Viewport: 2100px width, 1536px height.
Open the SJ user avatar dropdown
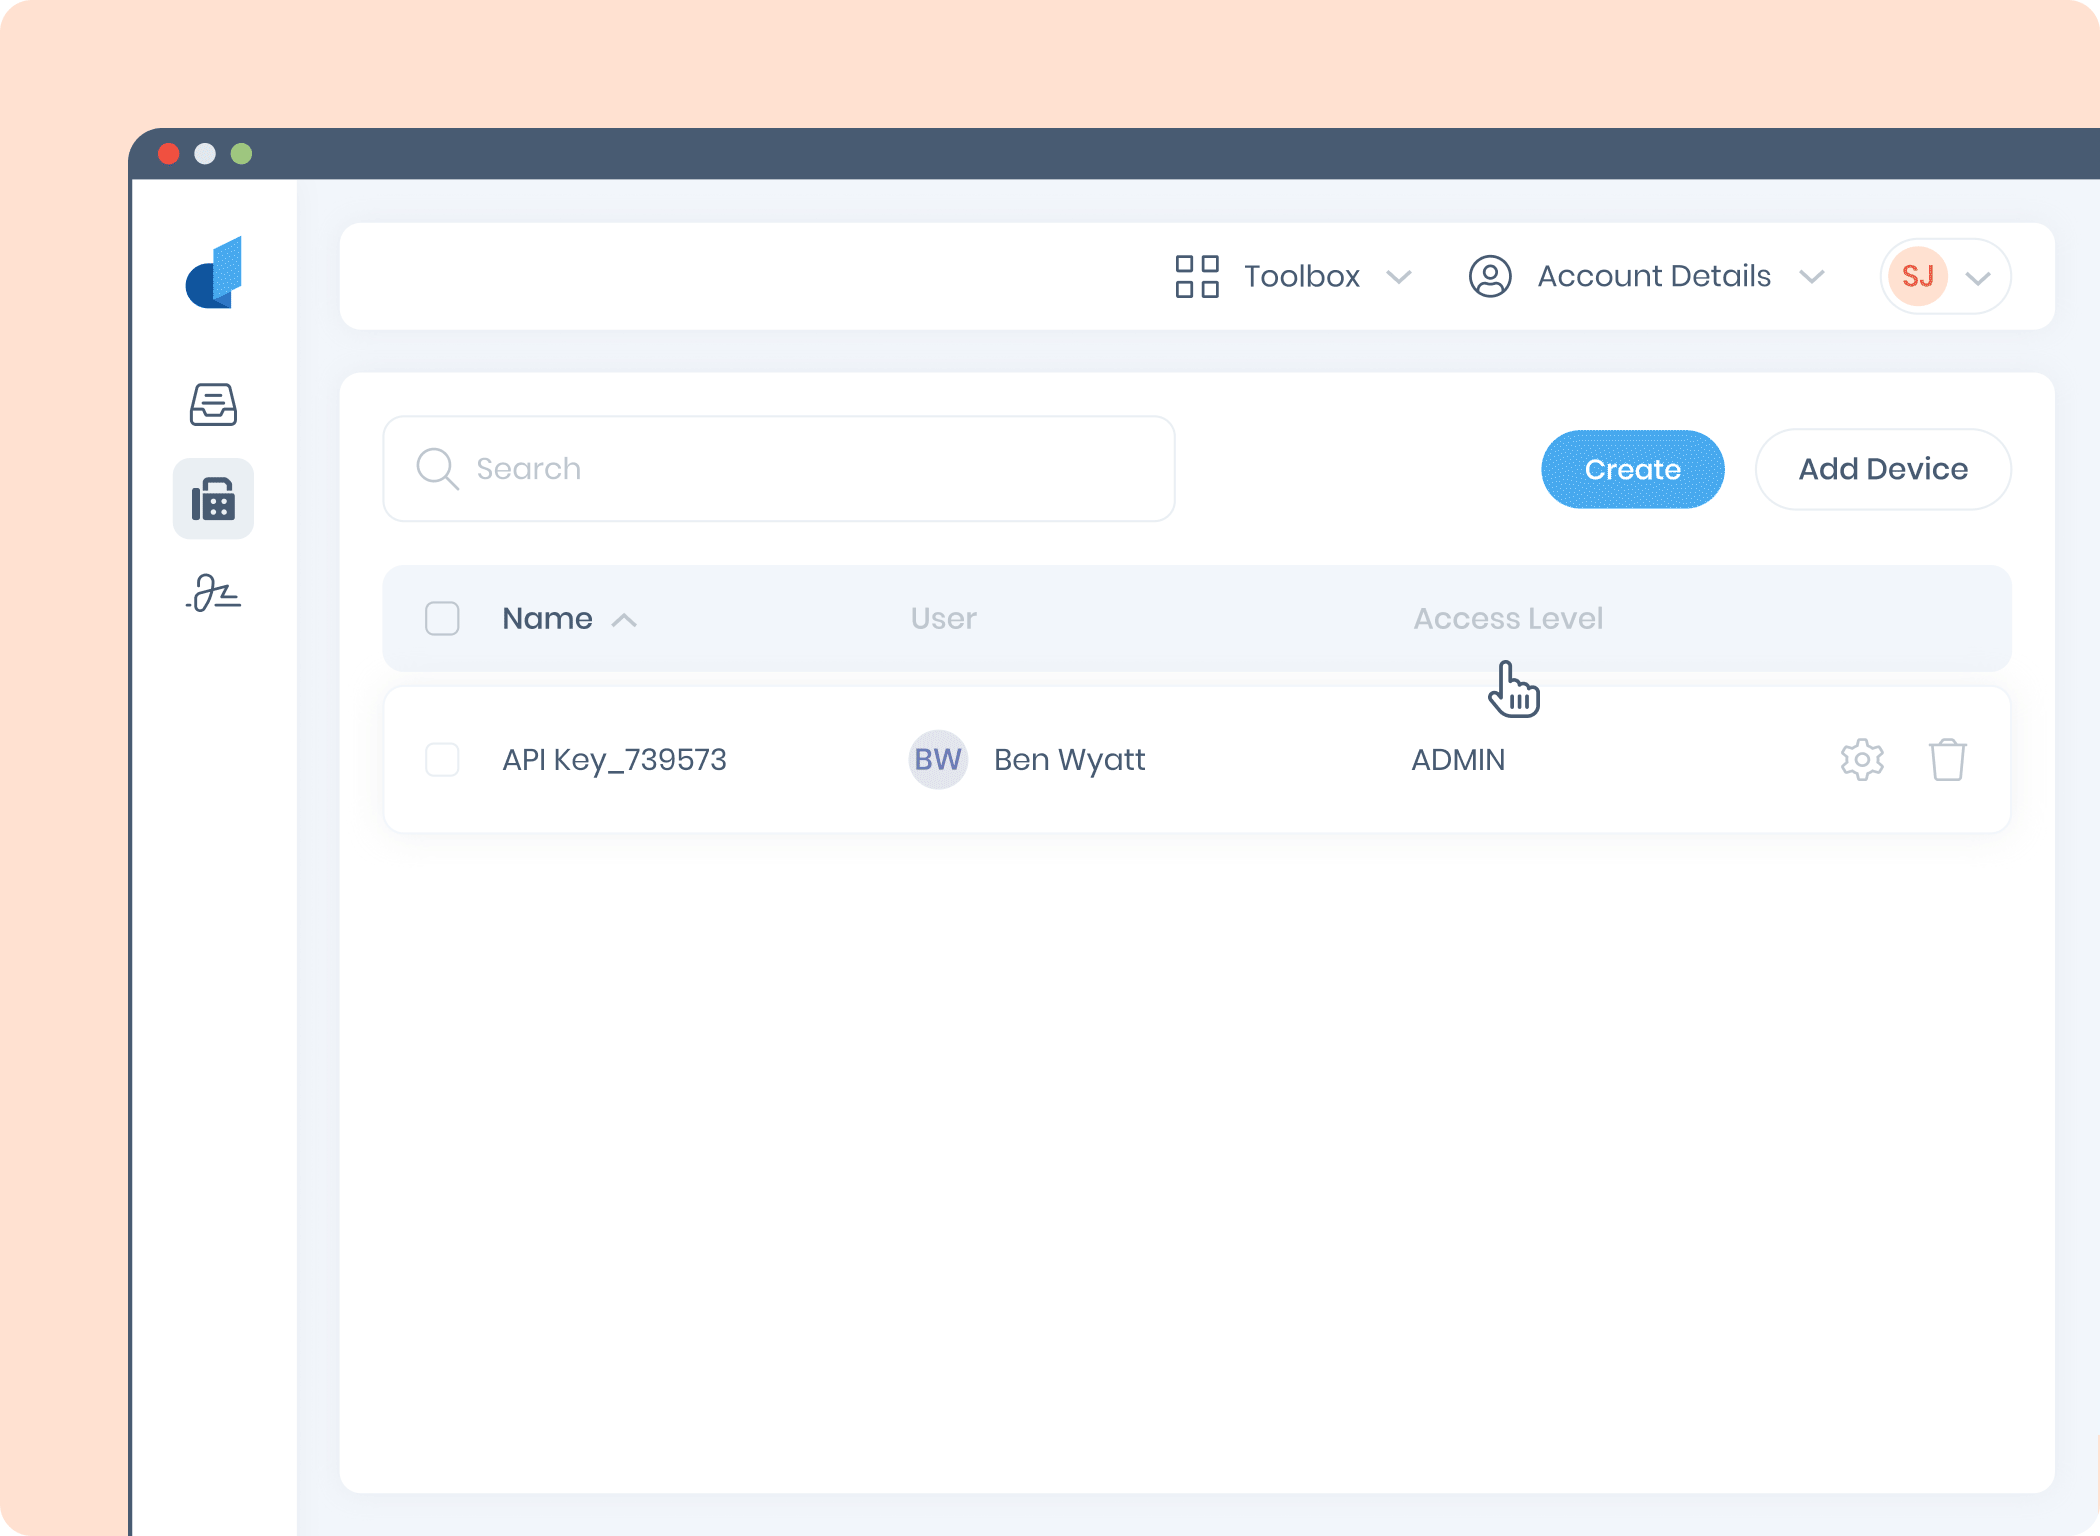[1944, 276]
